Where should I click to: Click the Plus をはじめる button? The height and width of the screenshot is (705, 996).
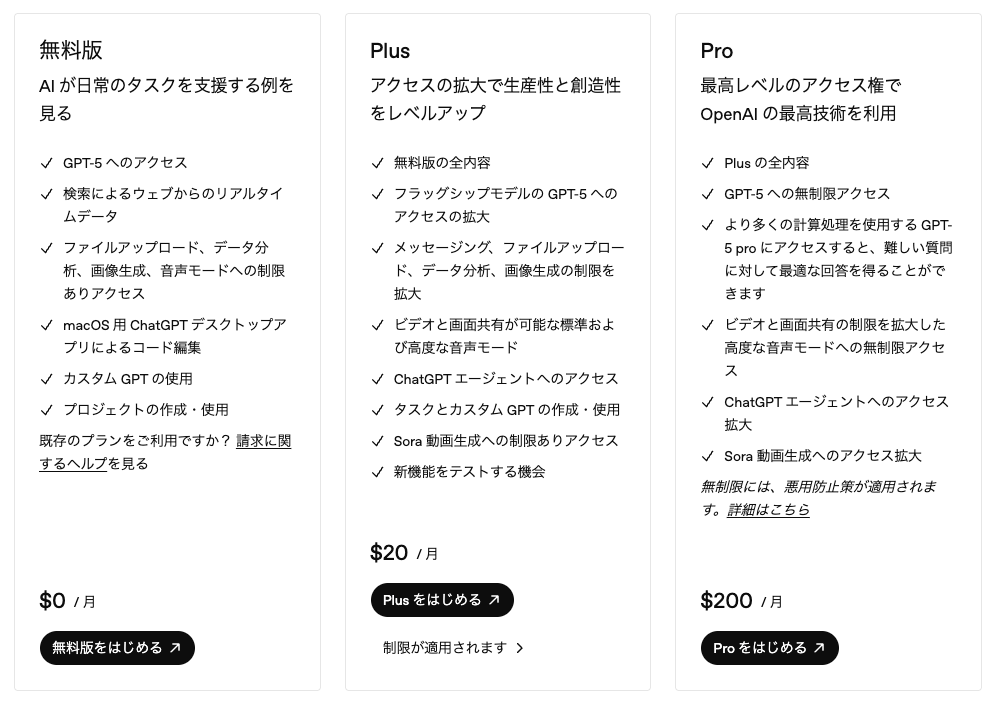point(441,600)
